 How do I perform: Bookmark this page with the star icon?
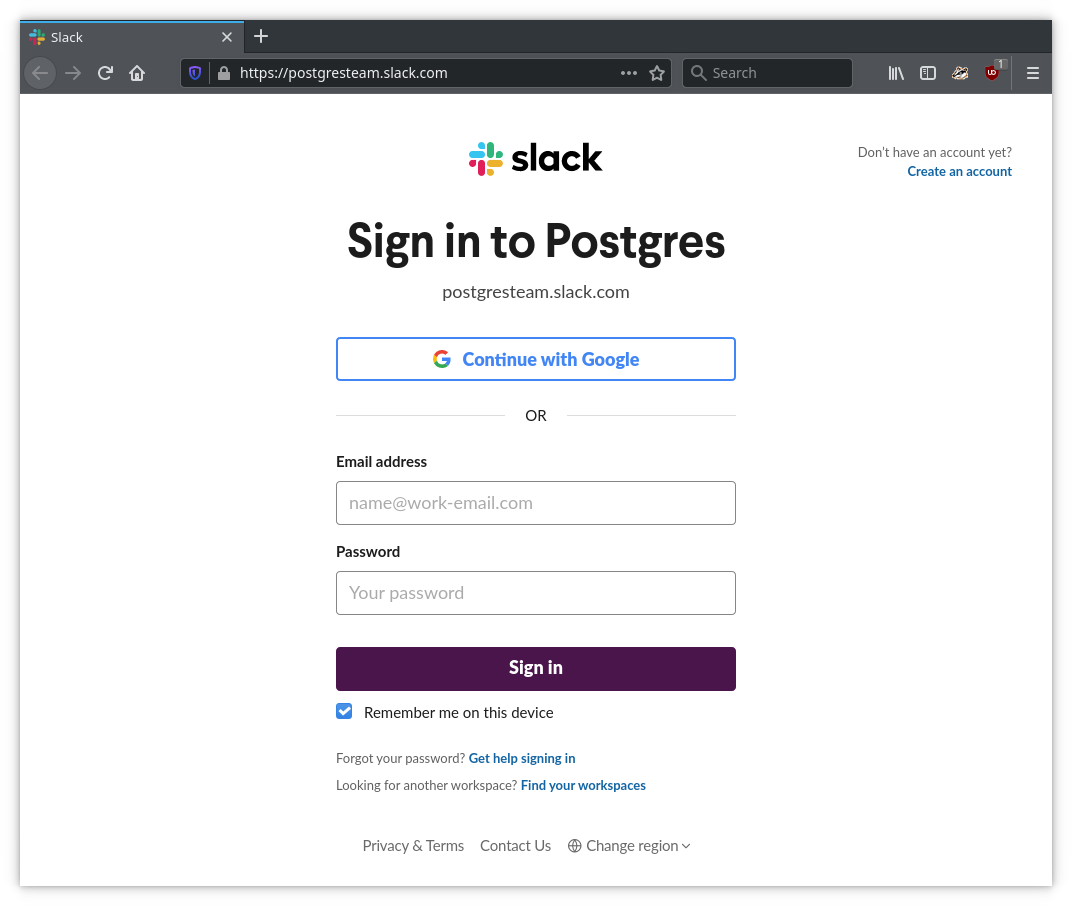[657, 73]
